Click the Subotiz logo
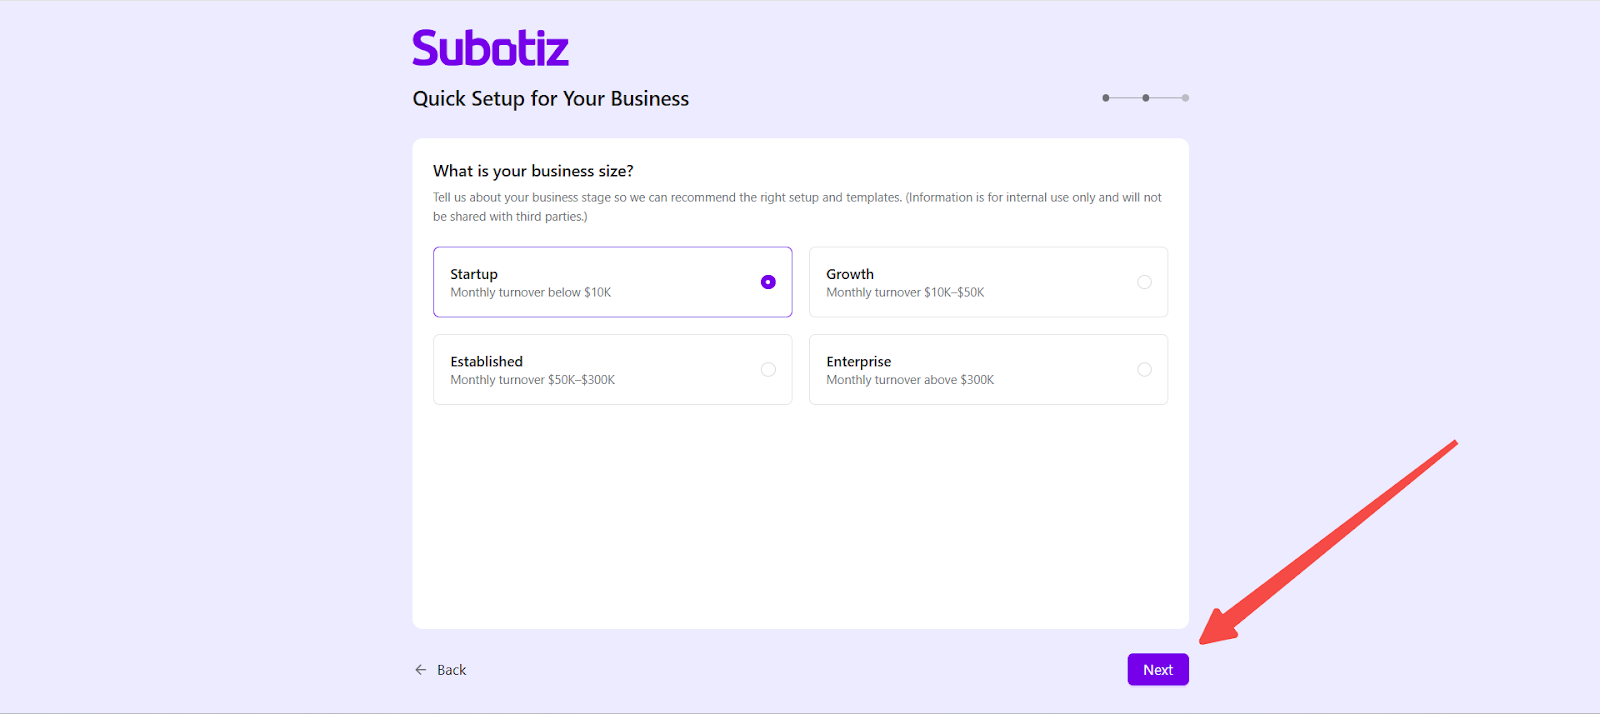This screenshot has height=714, width=1600. coord(490,48)
